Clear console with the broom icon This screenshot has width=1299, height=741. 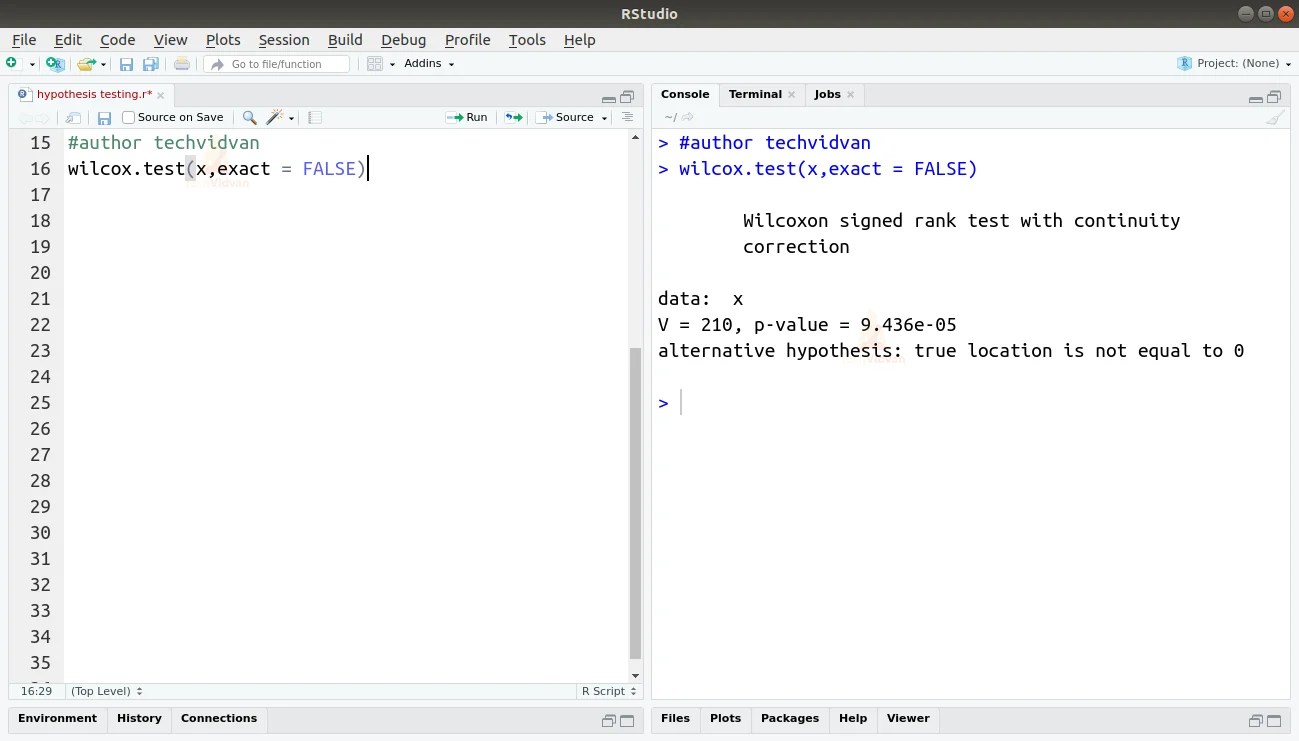1274,117
